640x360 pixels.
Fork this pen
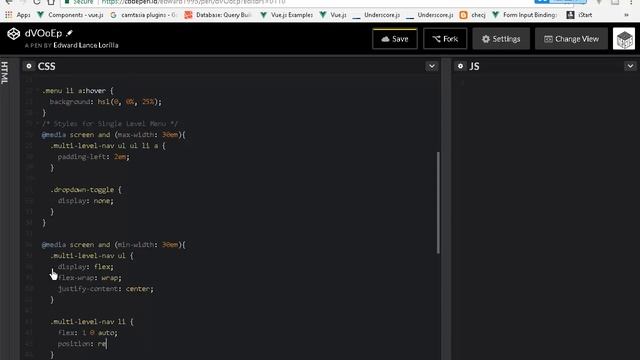coord(445,39)
